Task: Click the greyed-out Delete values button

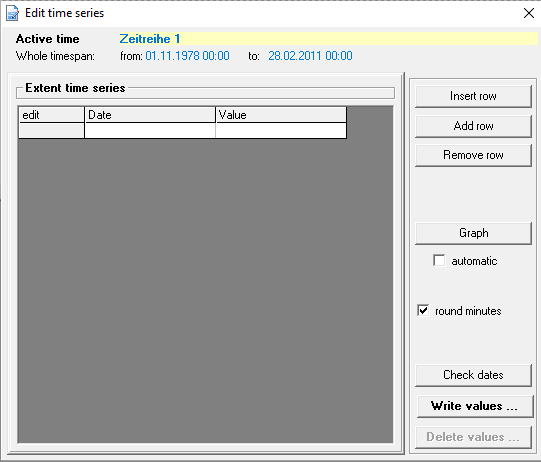Action: (473, 437)
